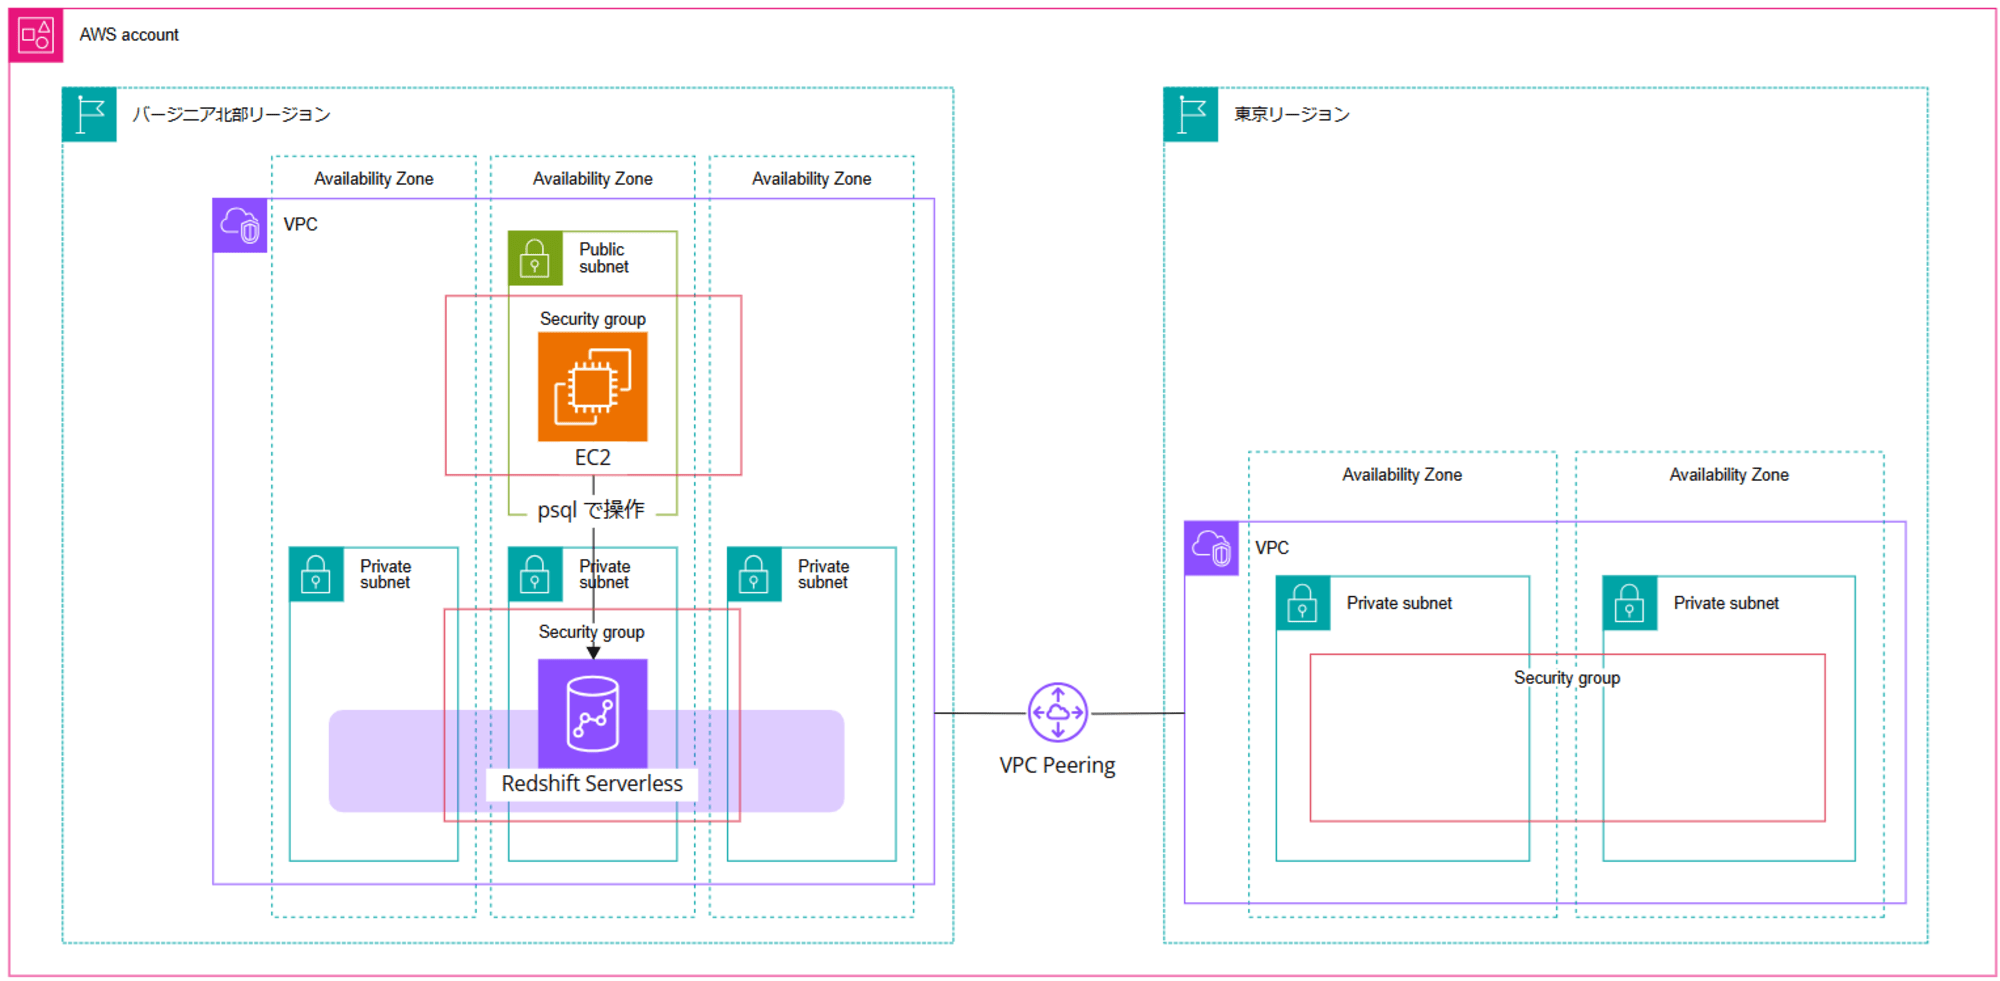Click the AWS account group icon
Image resolution: width=2000 pixels, height=981 pixels.
(x=36, y=35)
